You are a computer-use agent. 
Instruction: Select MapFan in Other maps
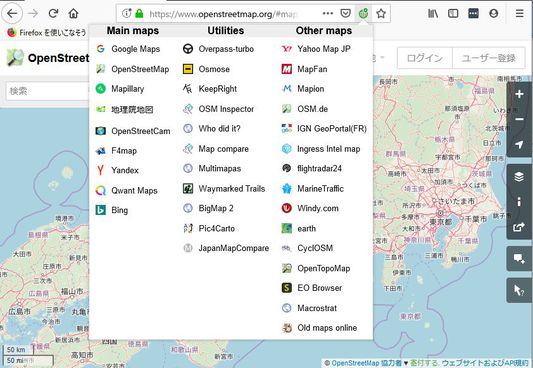304,69
